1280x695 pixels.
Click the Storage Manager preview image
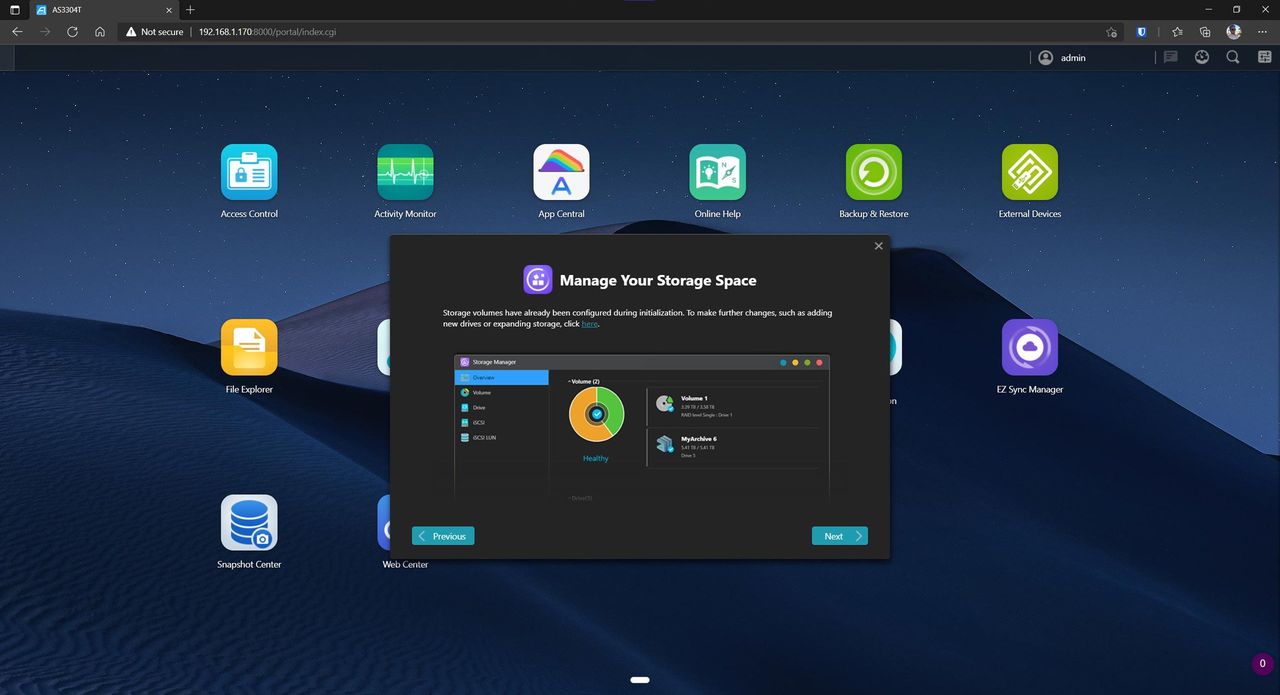coord(642,426)
